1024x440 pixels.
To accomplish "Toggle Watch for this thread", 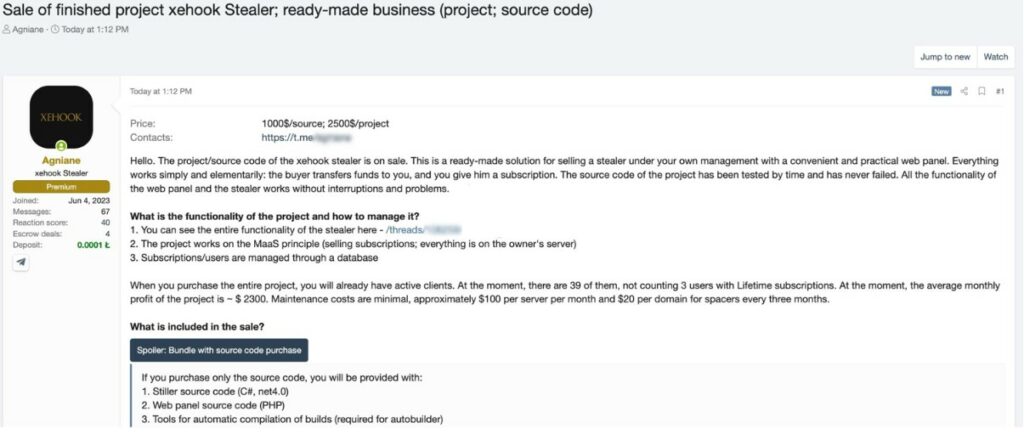I will point(996,57).
